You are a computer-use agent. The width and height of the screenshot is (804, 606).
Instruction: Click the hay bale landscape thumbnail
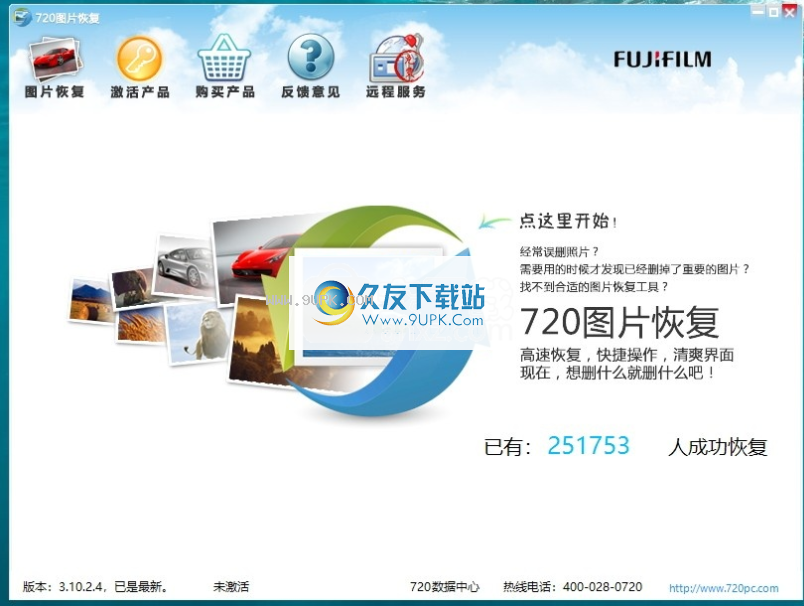(x=91, y=300)
